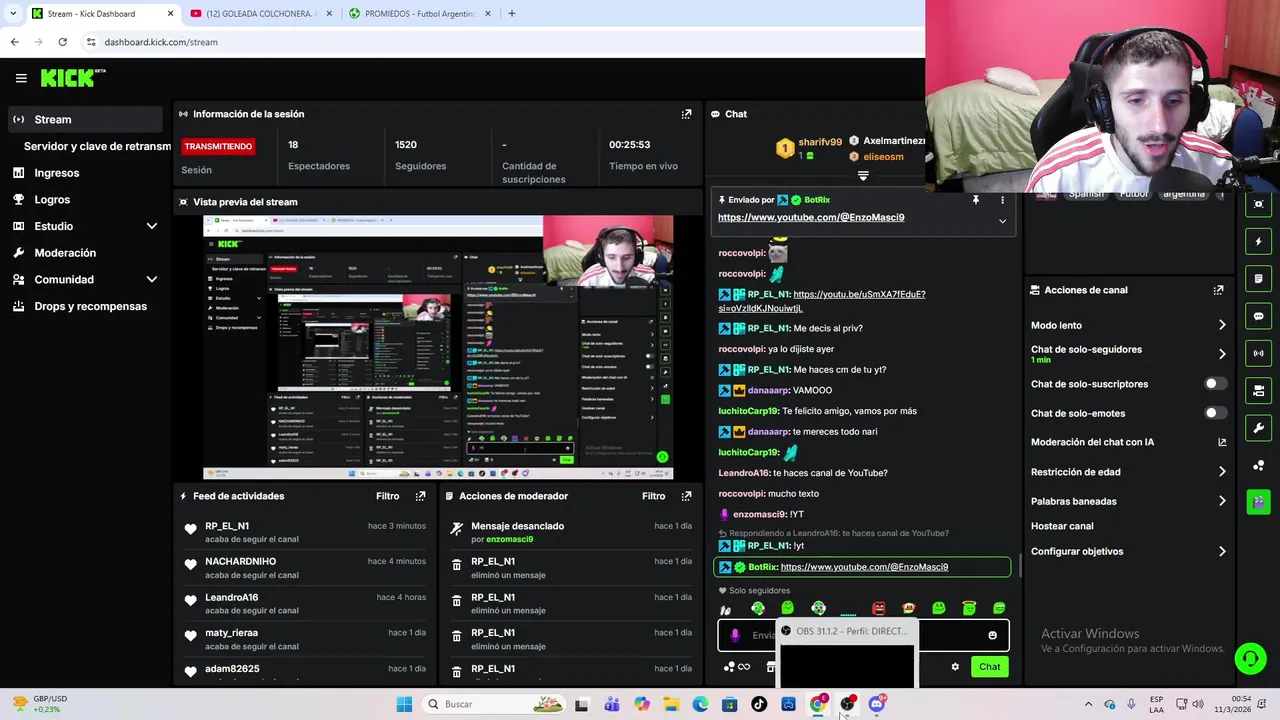This screenshot has height=720, width=1280.
Task: Open the emoji picker in chat input
Action: [992, 635]
